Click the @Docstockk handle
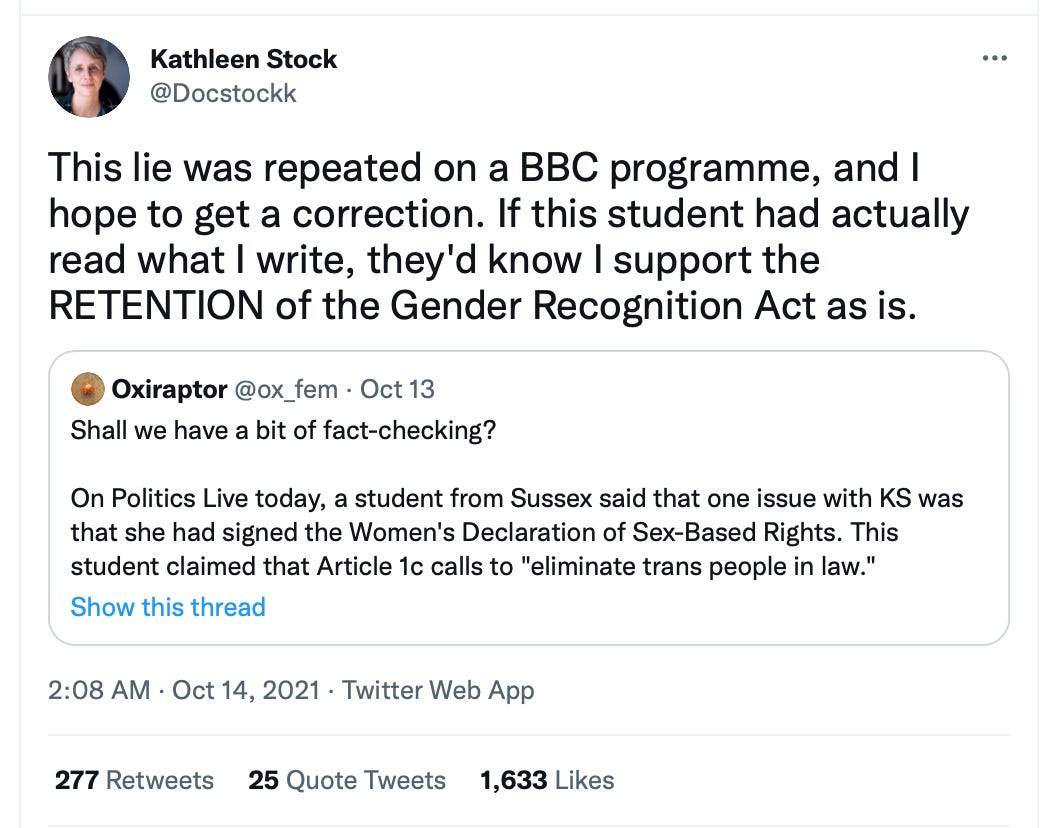 coord(223,93)
